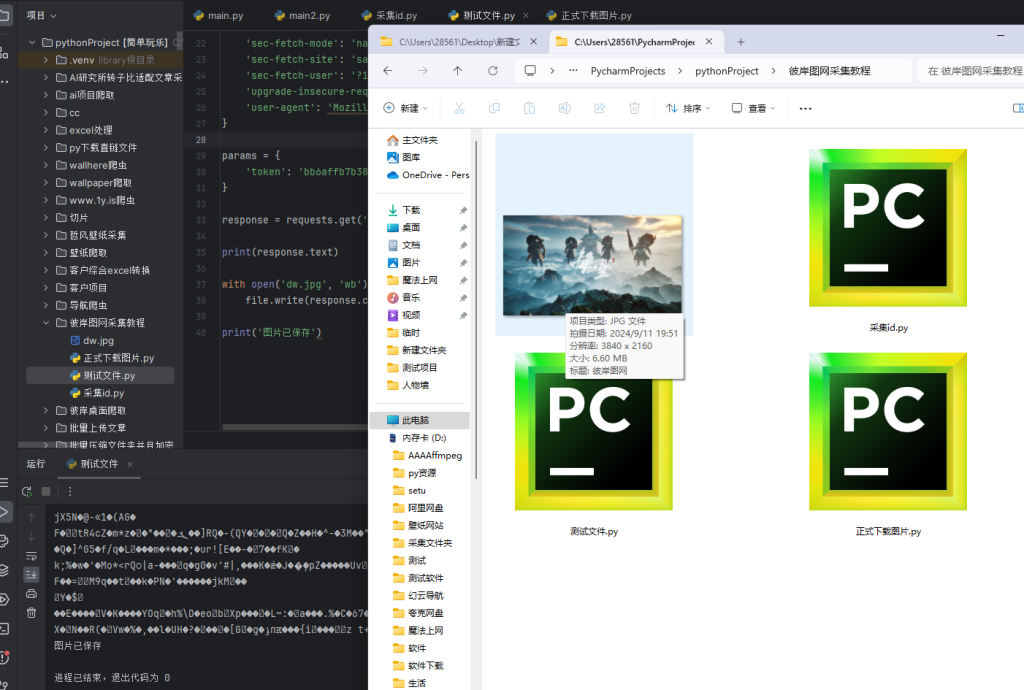This screenshot has height=690, width=1024.
Task: Click the Explorer refresh button
Action: pyautogui.click(x=492, y=71)
